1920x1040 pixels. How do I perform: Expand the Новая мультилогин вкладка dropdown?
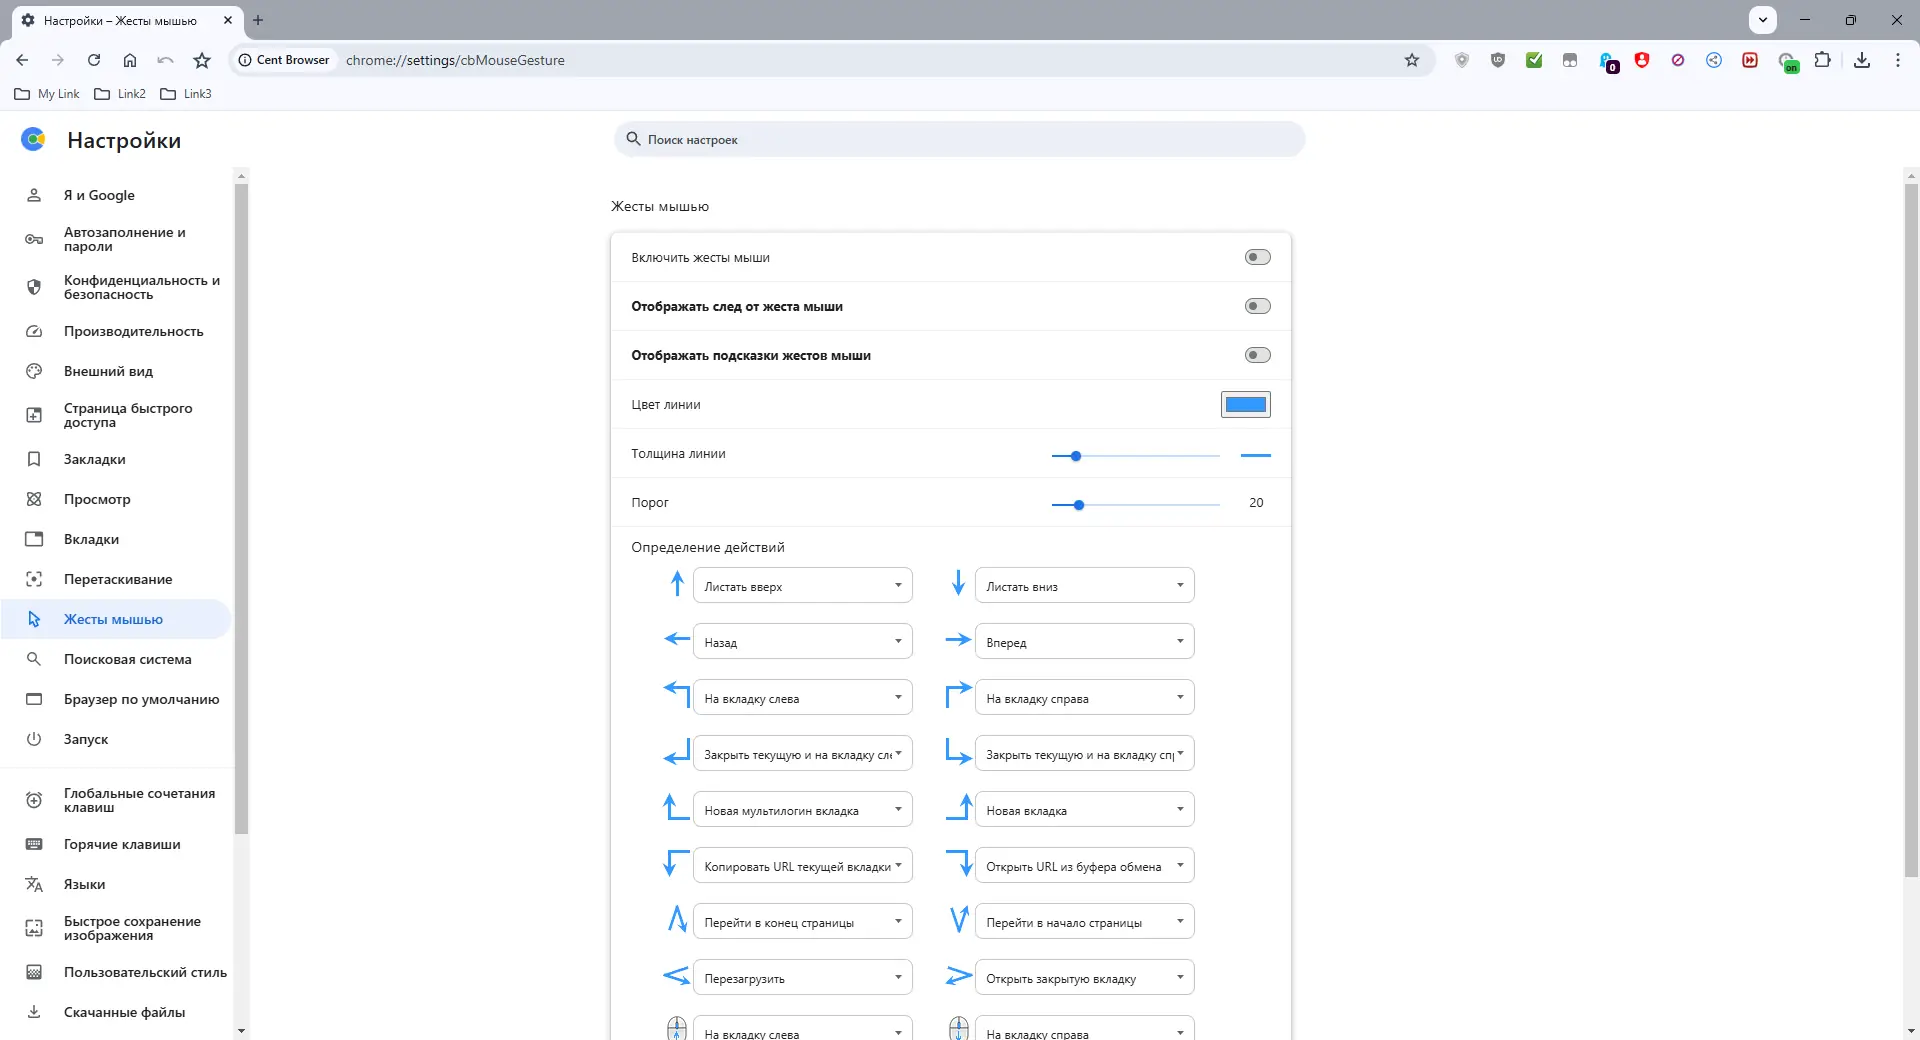tap(803, 810)
